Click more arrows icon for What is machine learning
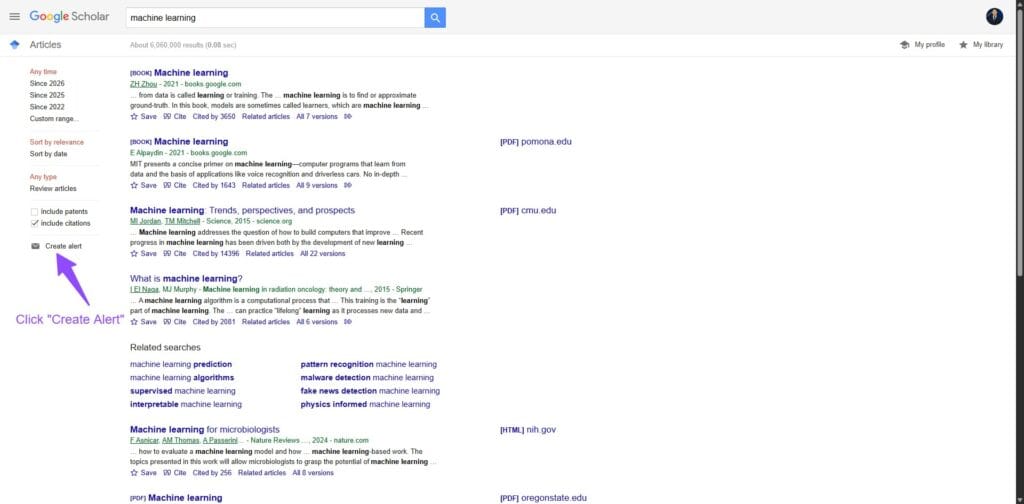This screenshot has width=1024, height=504. (x=348, y=322)
